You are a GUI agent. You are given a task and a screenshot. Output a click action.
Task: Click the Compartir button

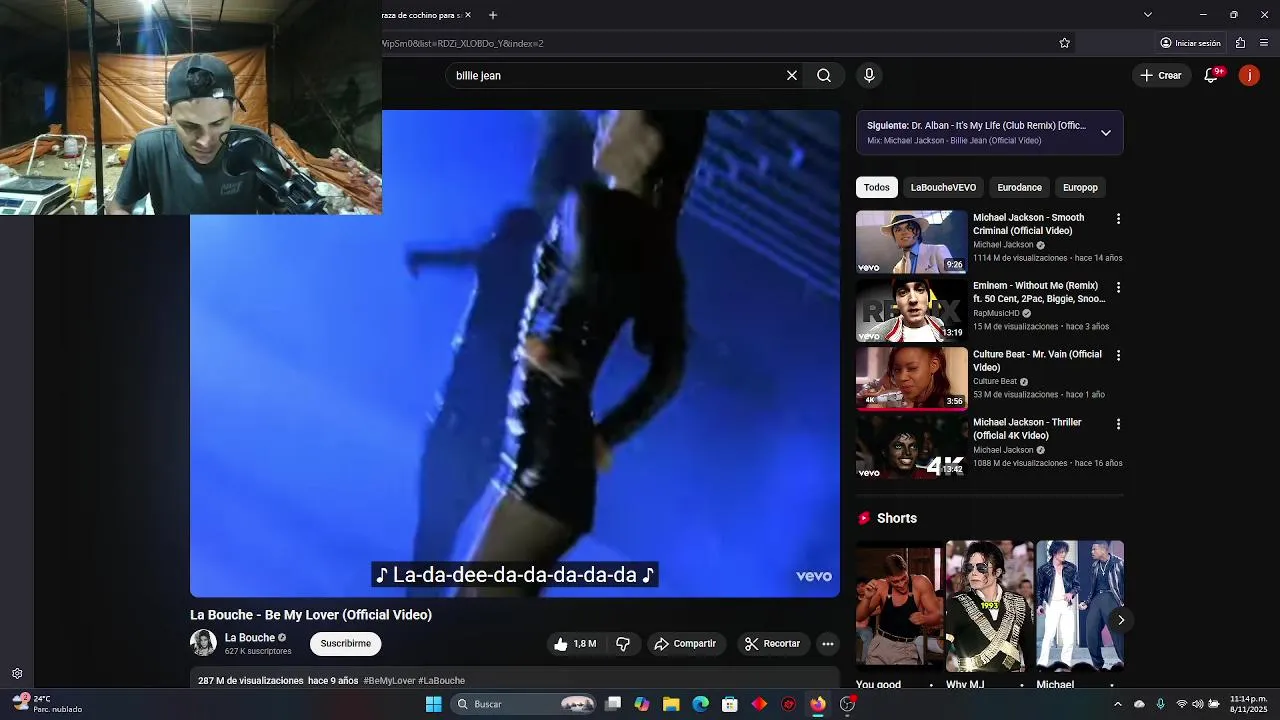pos(685,644)
